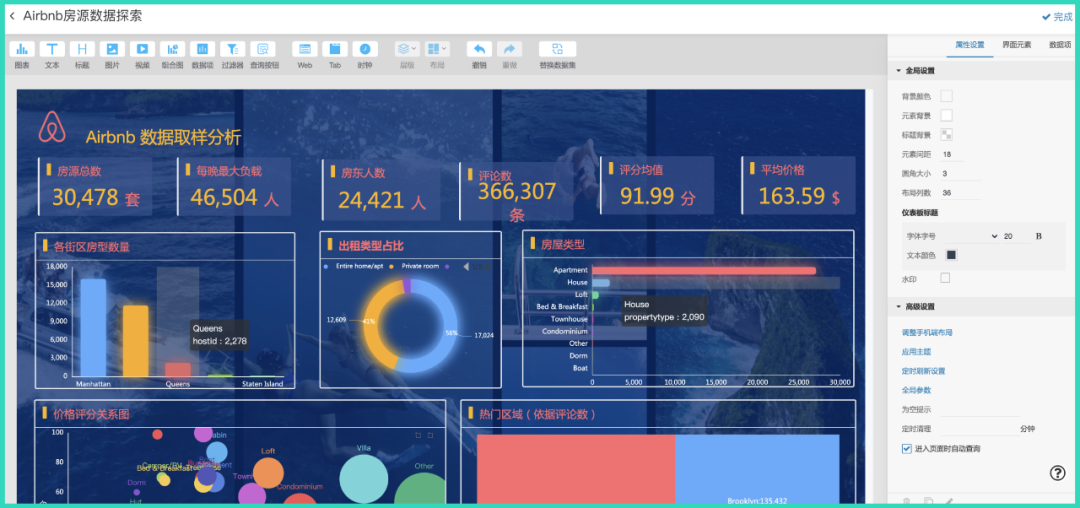Collapse the 全局设置 section
The width and height of the screenshot is (1080, 508).
pos(898,71)
